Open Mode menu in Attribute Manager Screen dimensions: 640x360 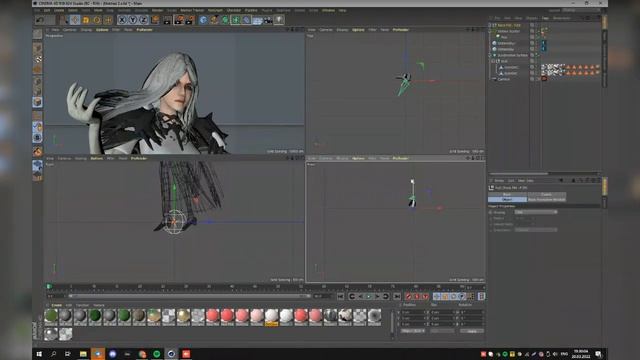(x=499, y=180)
